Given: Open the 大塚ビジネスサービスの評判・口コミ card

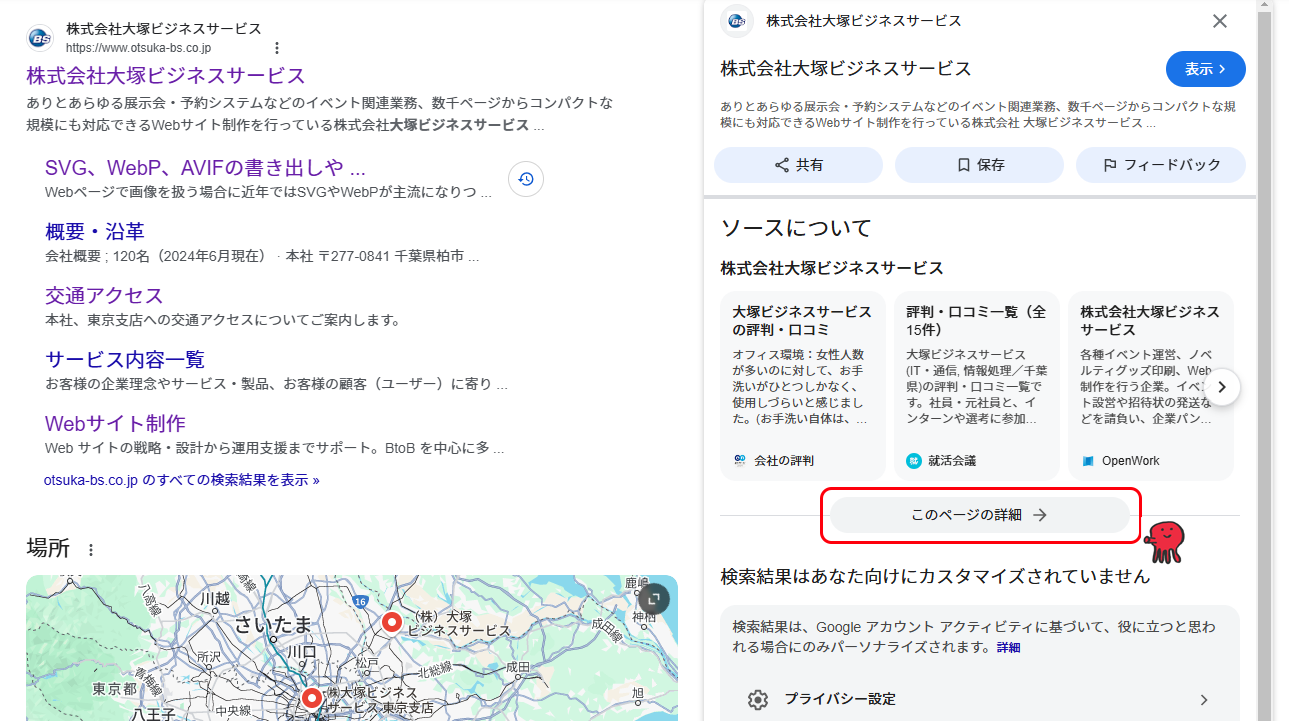Looking at the screenshot, I should pyautogui.click(x=803, y=386).
